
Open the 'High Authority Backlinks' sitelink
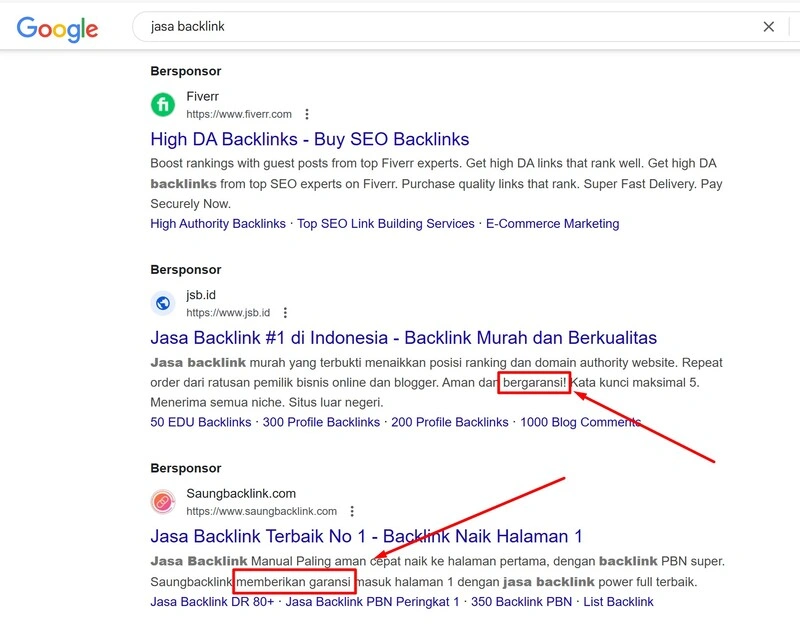click(218, 223)
